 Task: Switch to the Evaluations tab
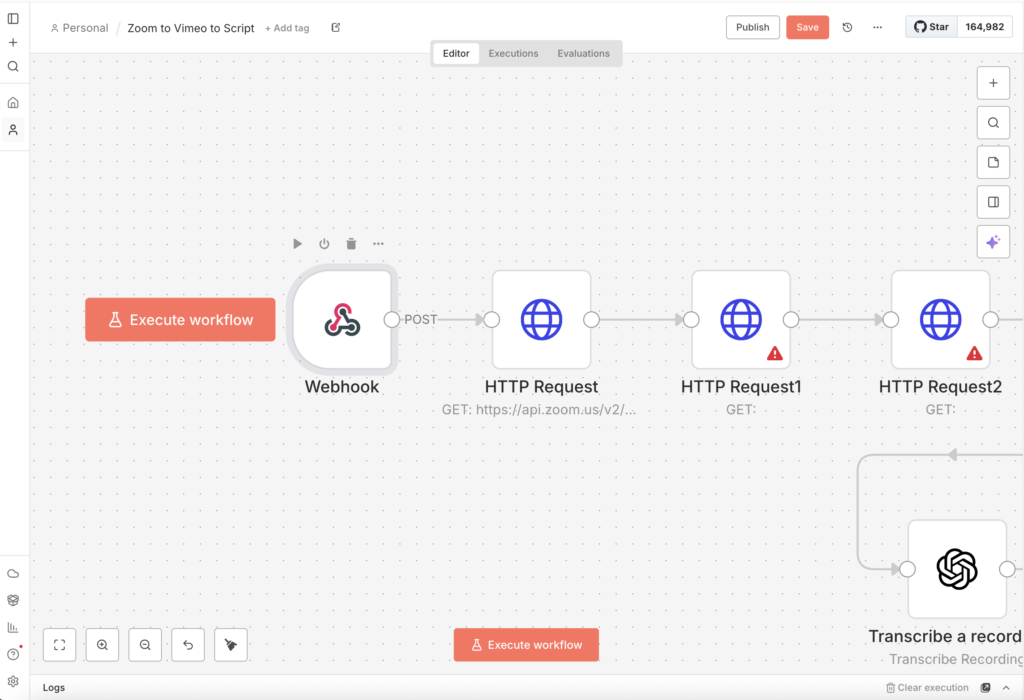click(584, 53)
